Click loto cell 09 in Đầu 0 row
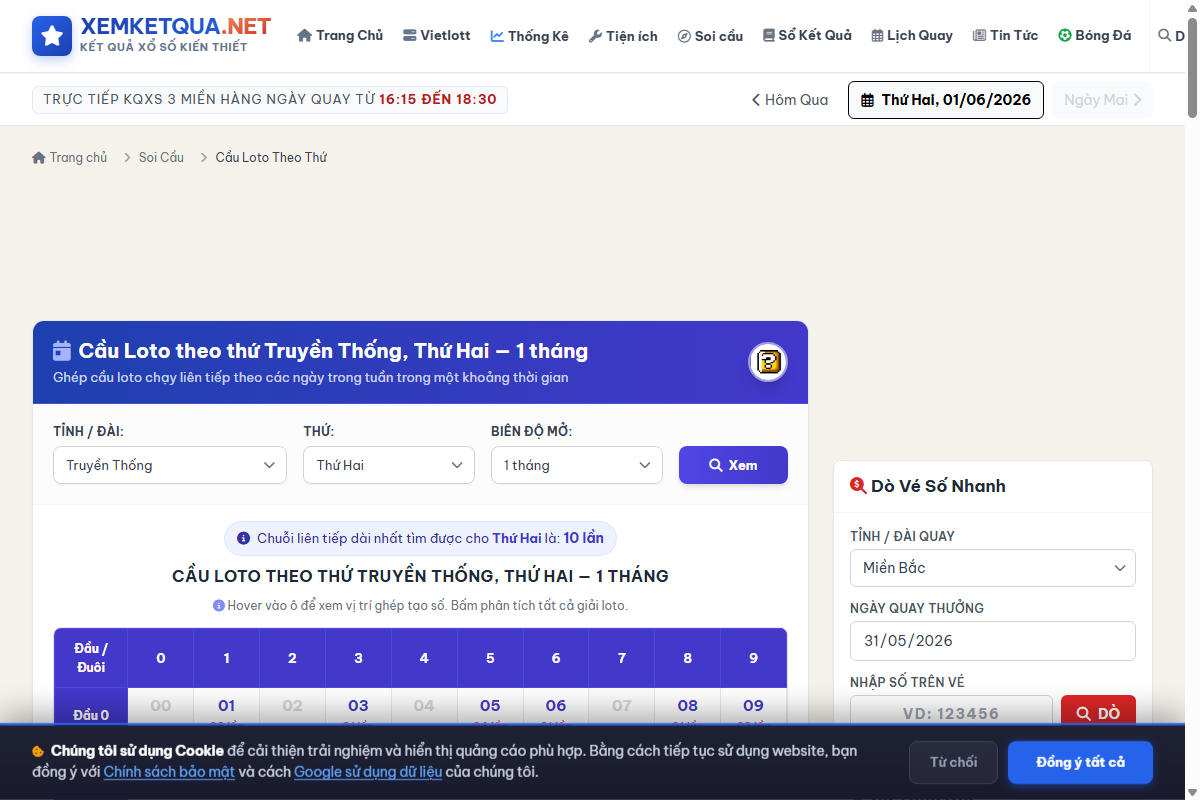Screen dimensions: 1200x800 point(754,708)
